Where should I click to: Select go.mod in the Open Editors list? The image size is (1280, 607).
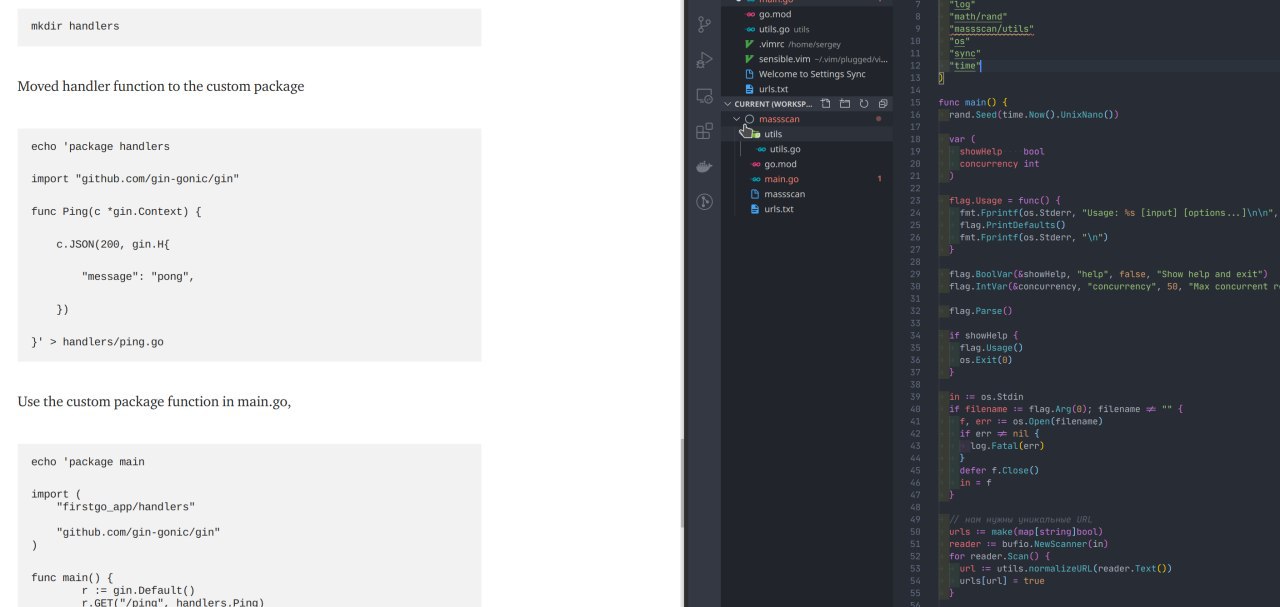(x=807, y=14)
